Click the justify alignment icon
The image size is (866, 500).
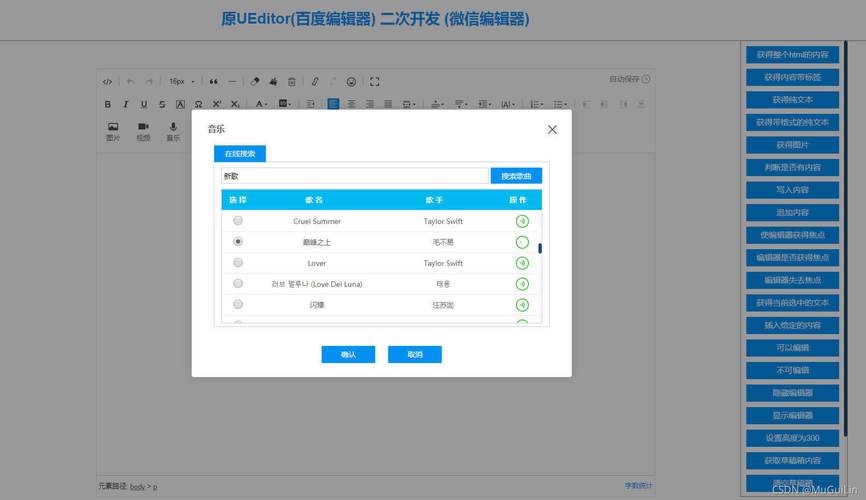pos(388,104)
